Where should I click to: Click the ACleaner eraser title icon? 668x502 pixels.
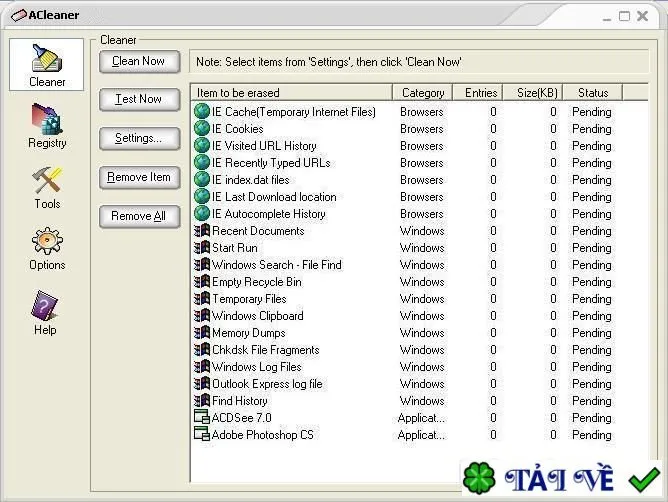point(19,15)
